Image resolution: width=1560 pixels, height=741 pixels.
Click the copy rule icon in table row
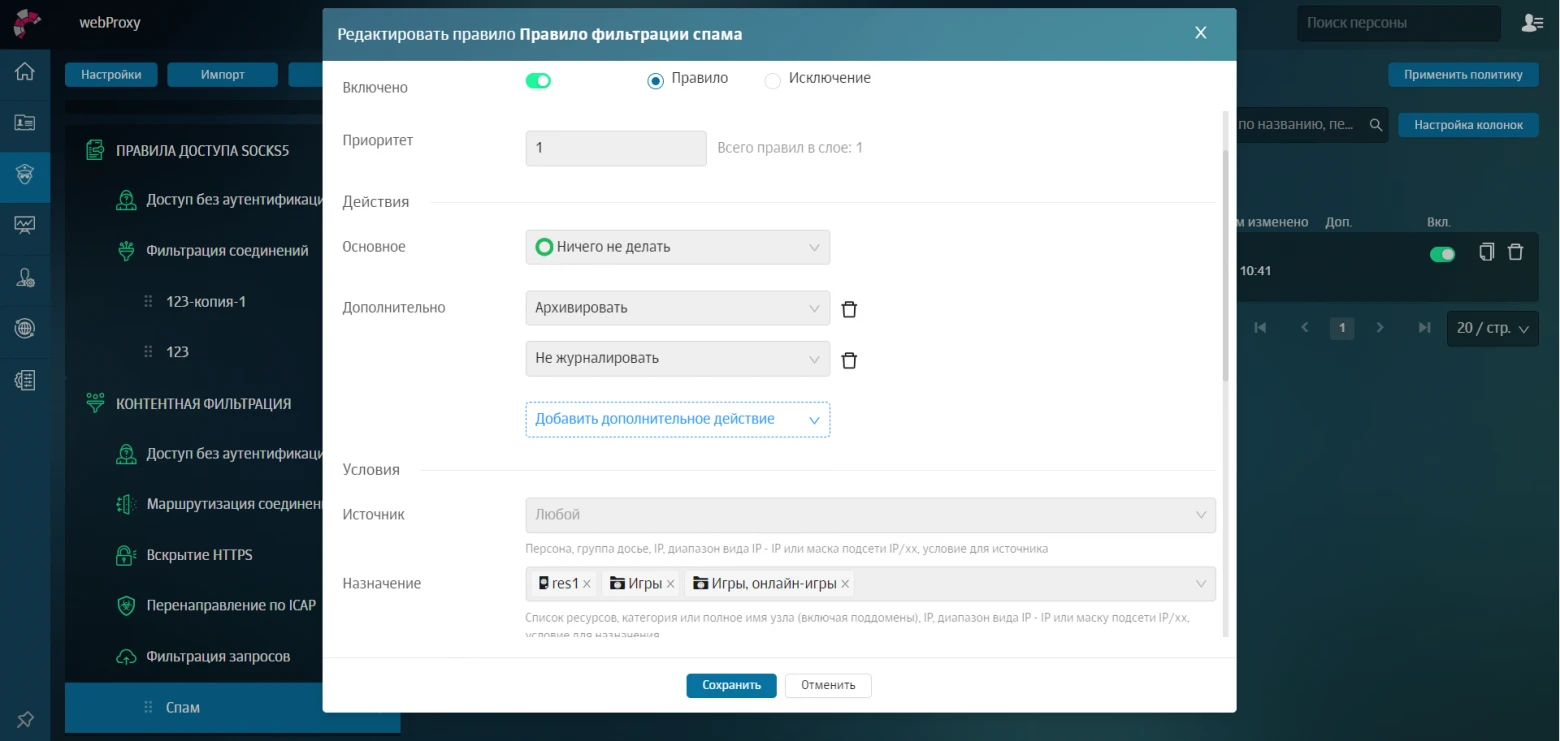click(1487, 252)
